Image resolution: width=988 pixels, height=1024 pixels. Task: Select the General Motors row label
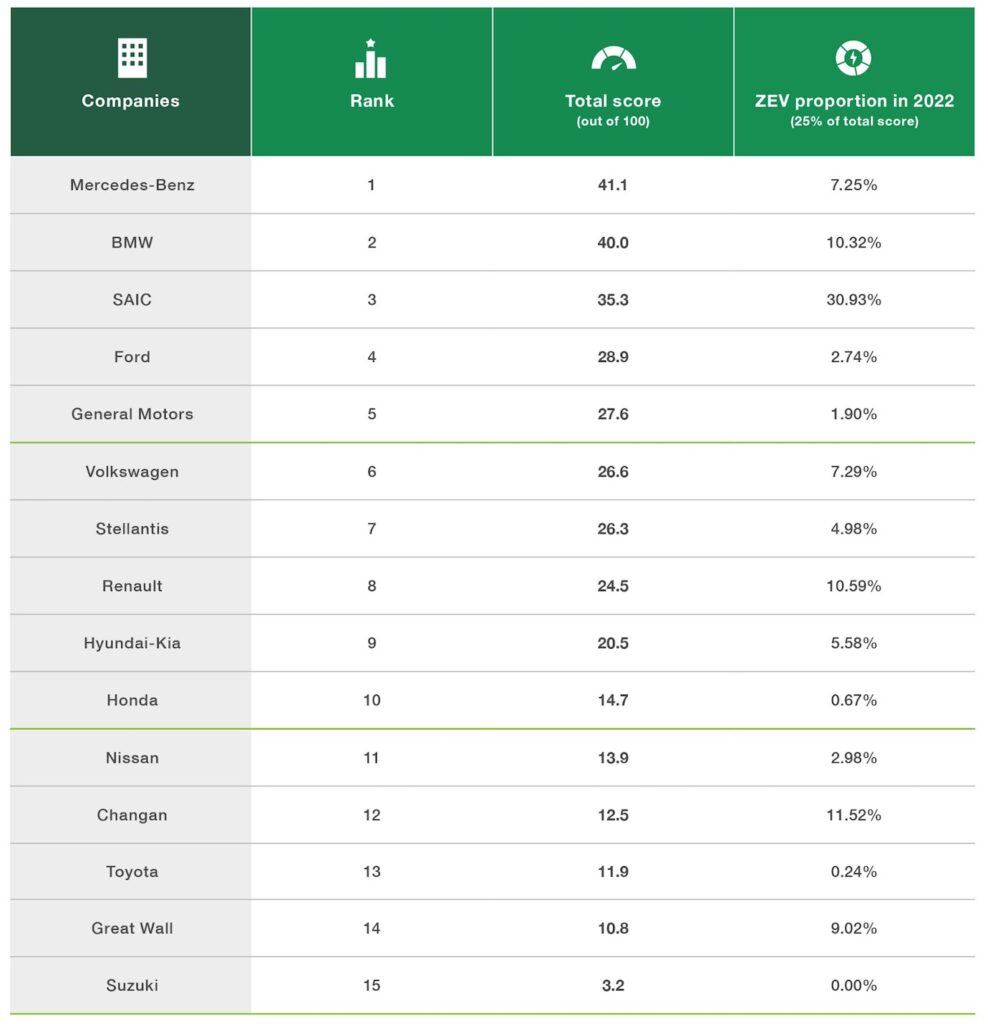[131, 414]
